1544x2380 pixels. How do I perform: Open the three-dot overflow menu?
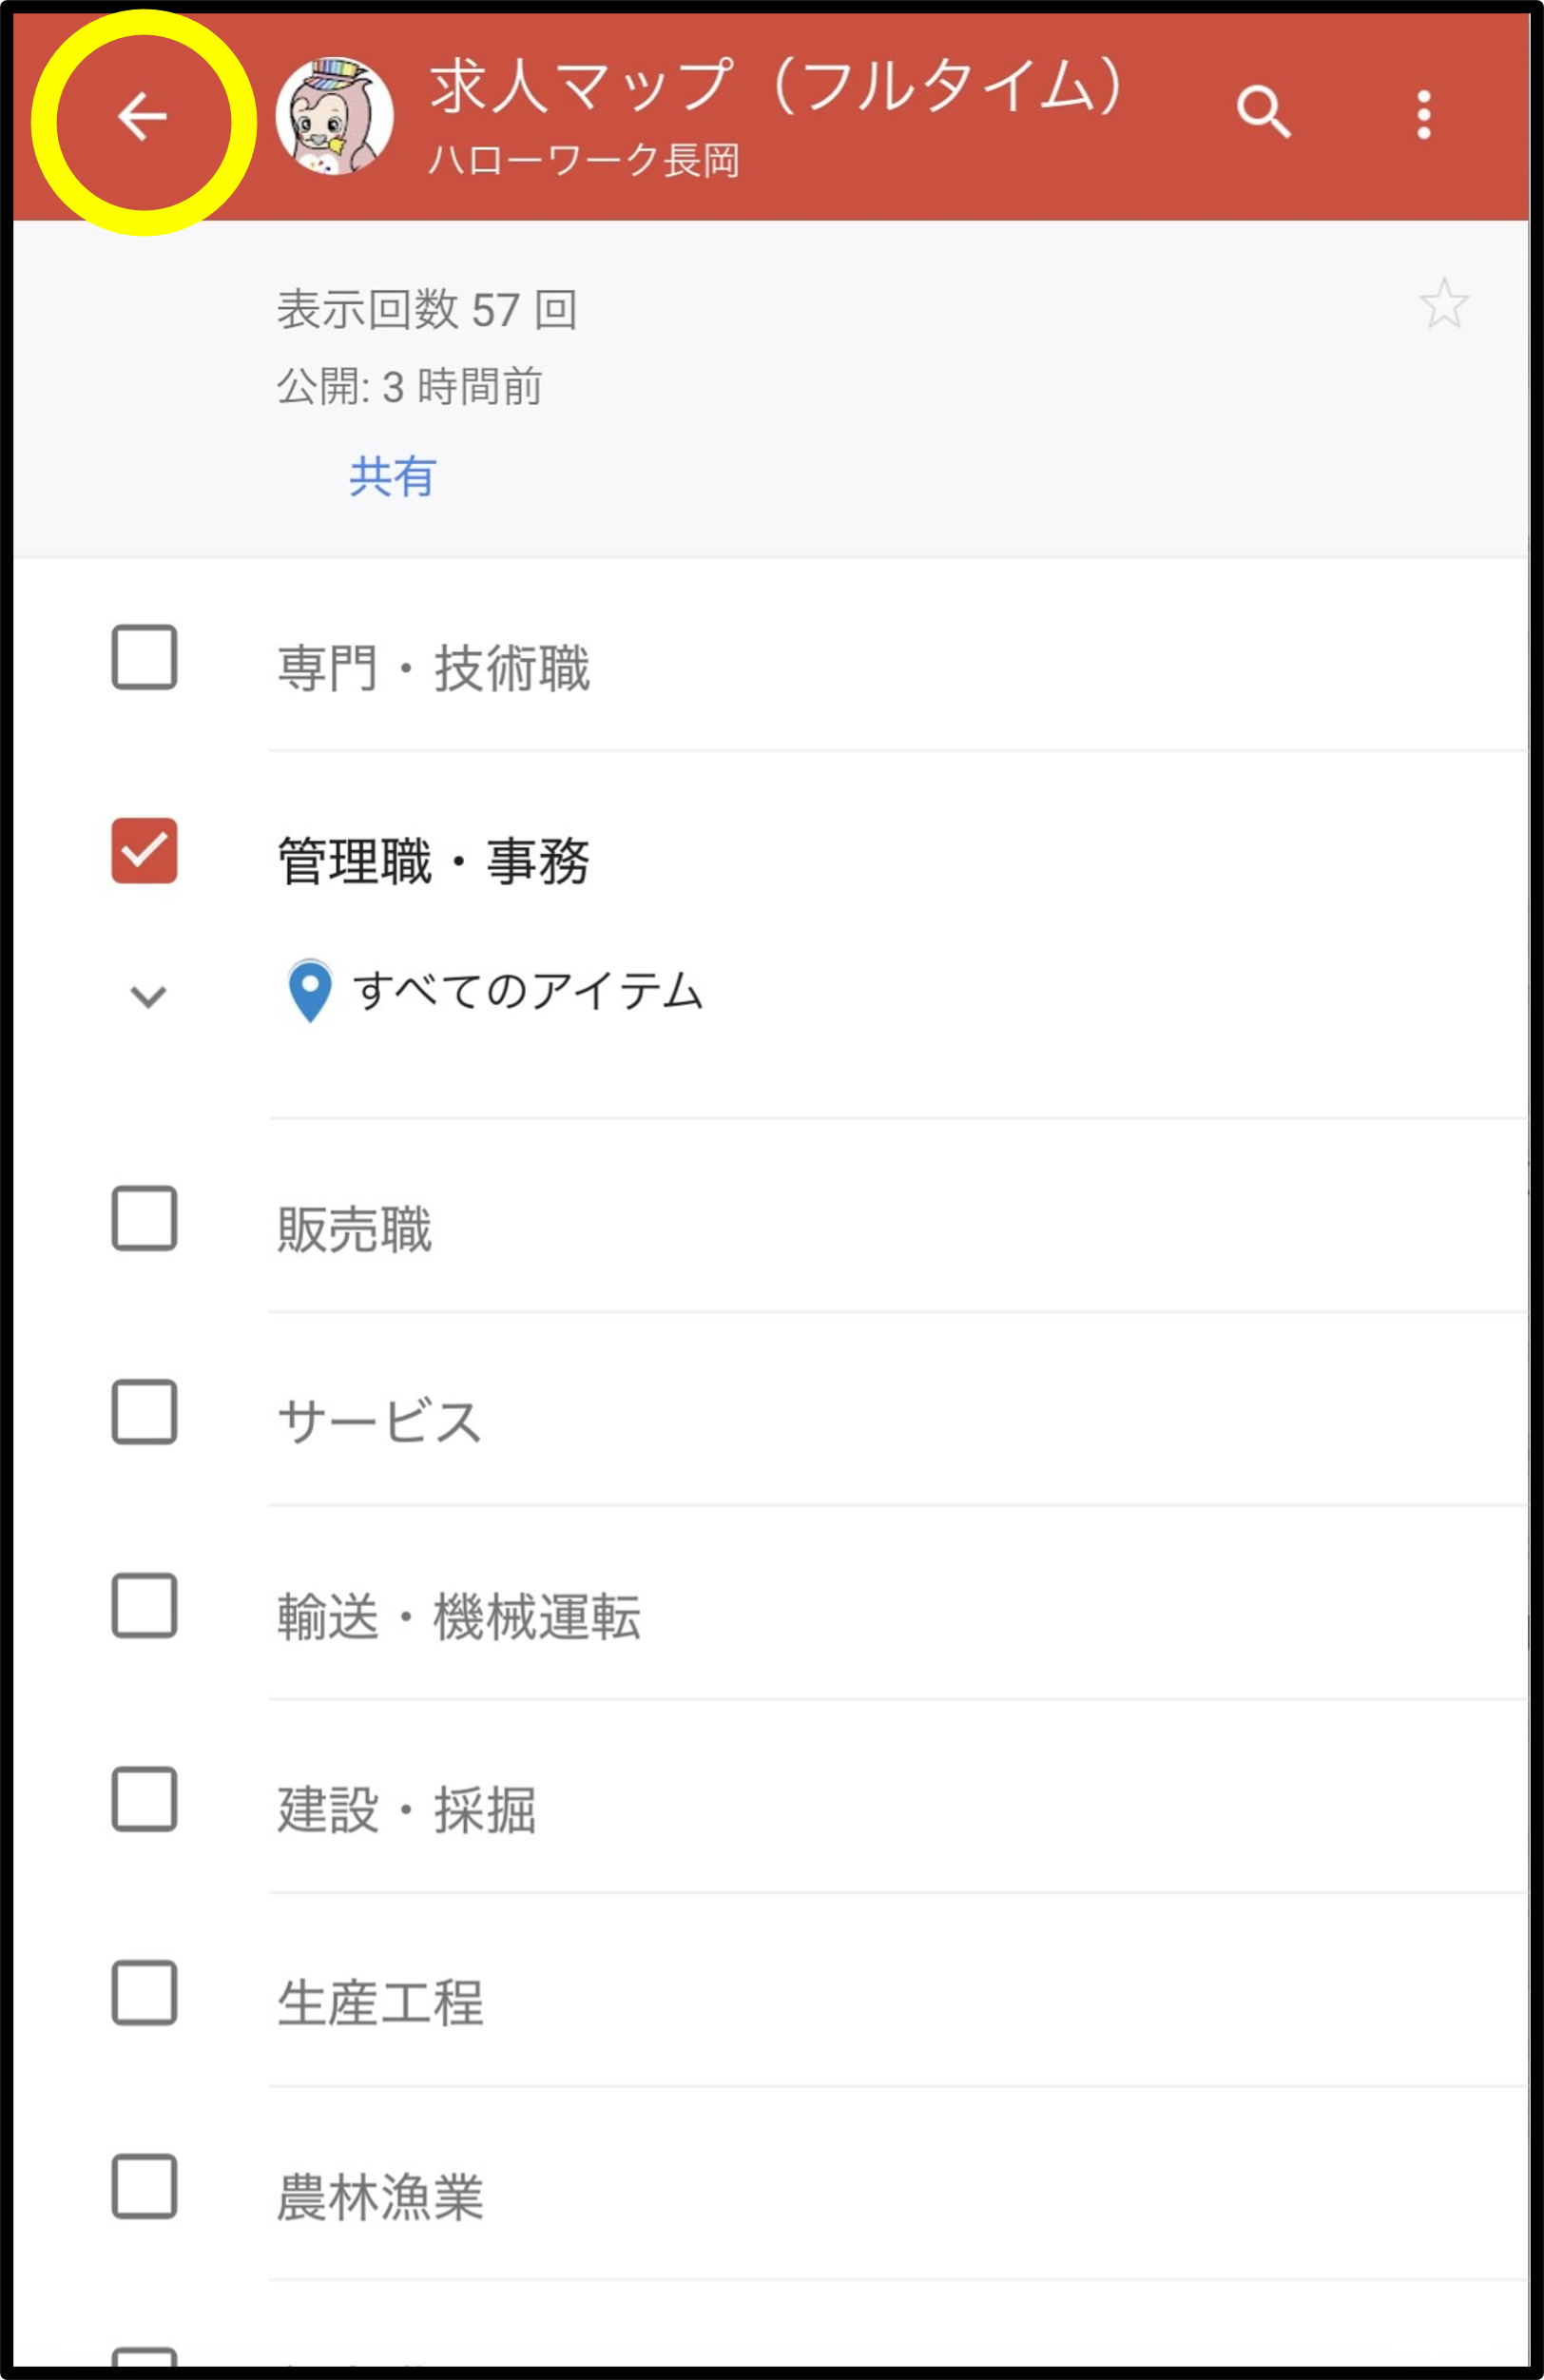point(1424,115)
